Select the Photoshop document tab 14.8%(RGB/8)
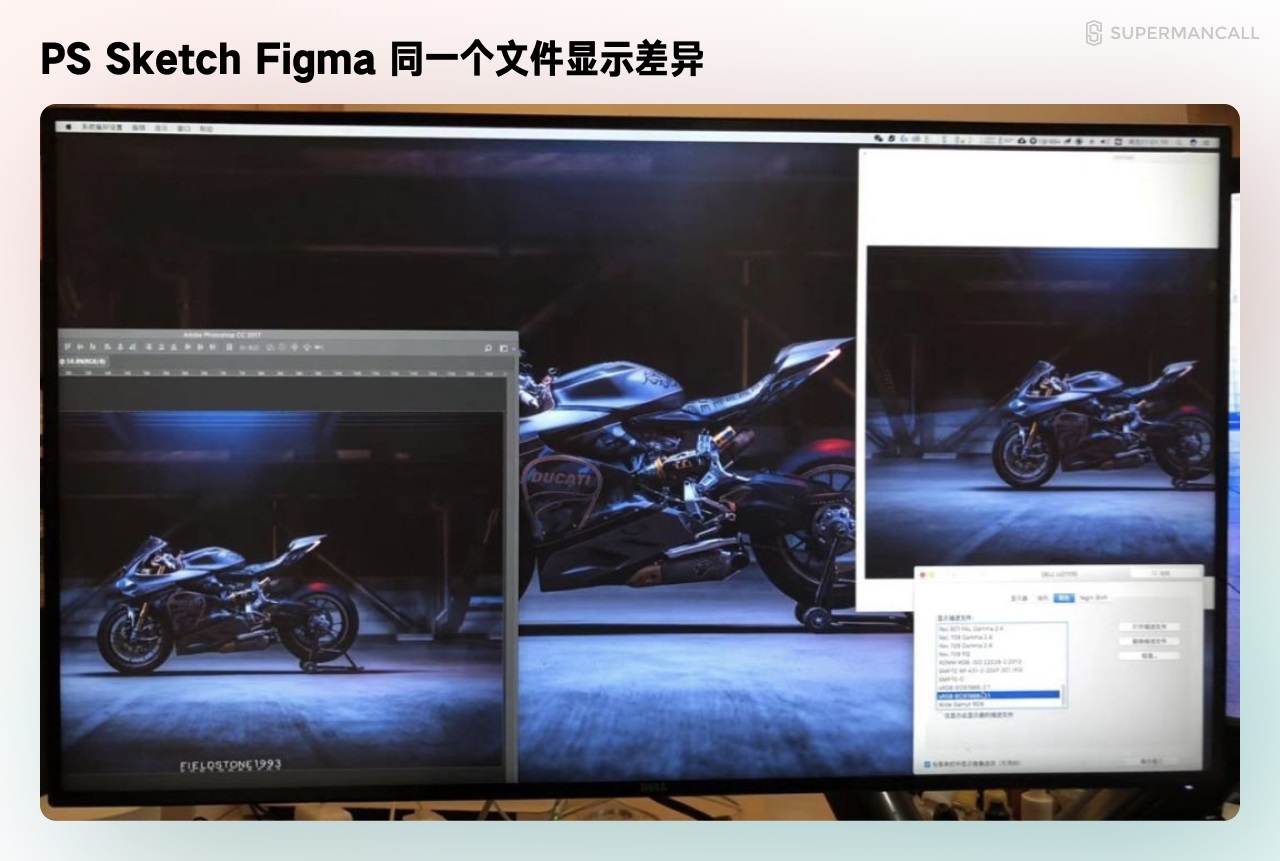The image size is (1280, 861). (83, 361)
